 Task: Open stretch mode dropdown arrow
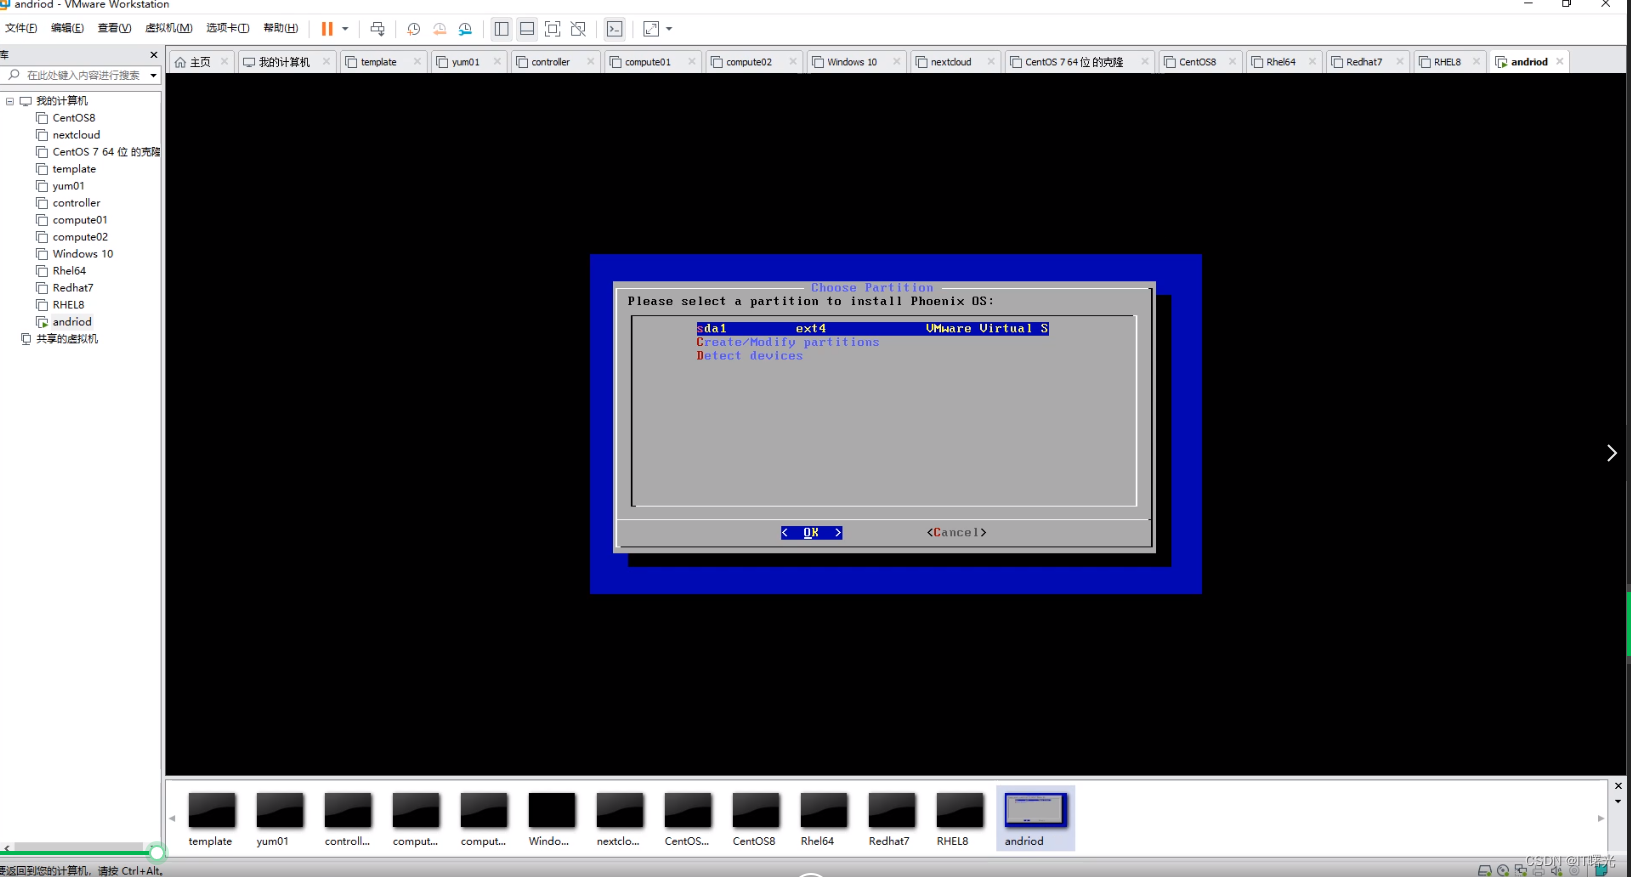click(x=669, y=29)
